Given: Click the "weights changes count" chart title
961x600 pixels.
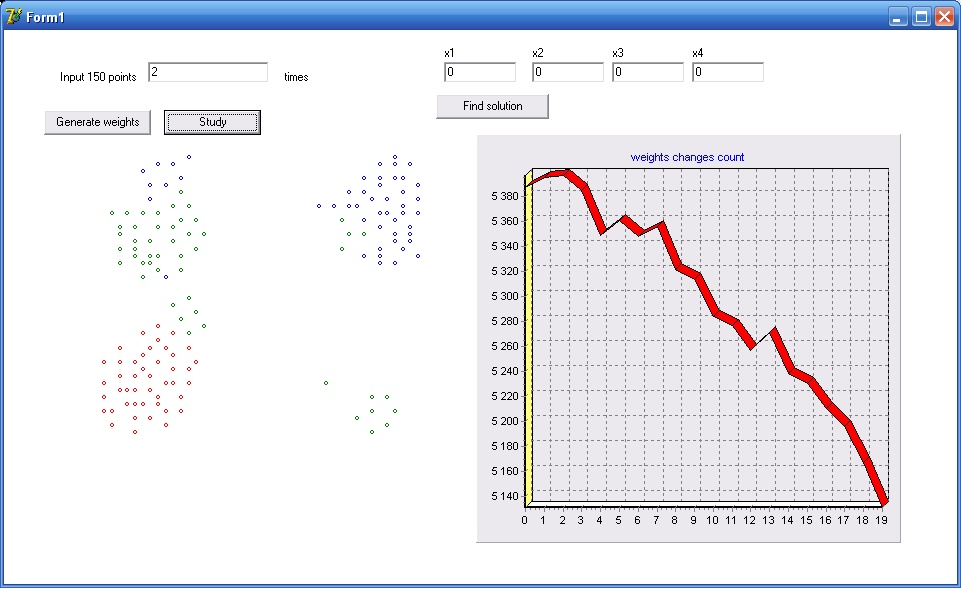Looking at the screenshot, I should (687, 157).
